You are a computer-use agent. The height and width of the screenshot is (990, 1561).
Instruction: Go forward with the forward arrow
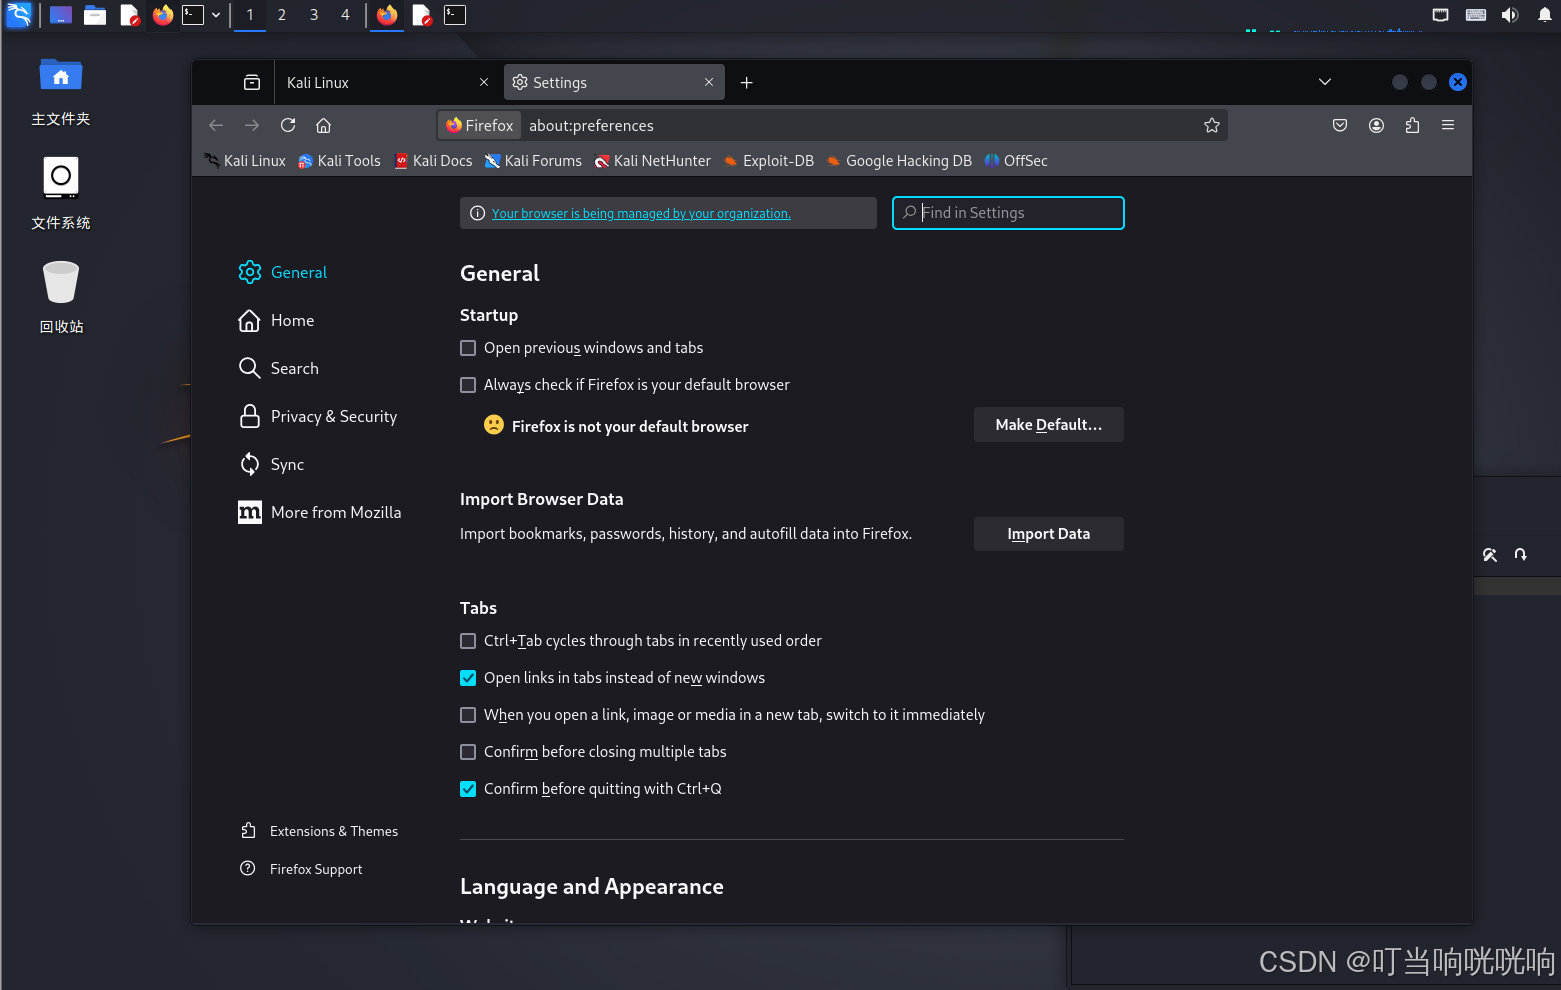point(252,125)
